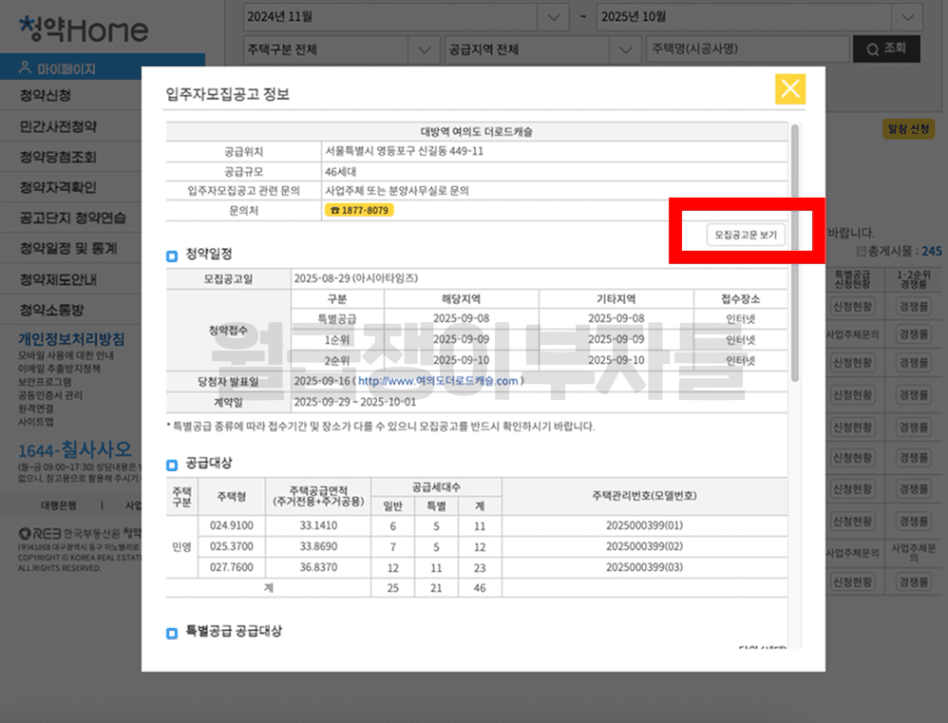Click the popup's vertical scrollbar
The height and width of the screenshot is (723, 948).
click(795, 252)
